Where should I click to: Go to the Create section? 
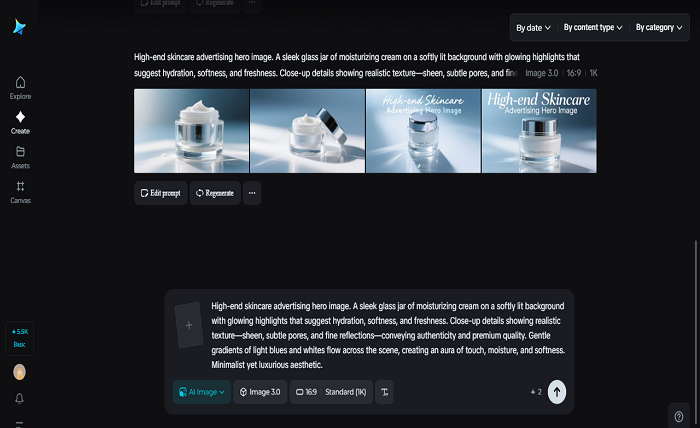[20, 123]
